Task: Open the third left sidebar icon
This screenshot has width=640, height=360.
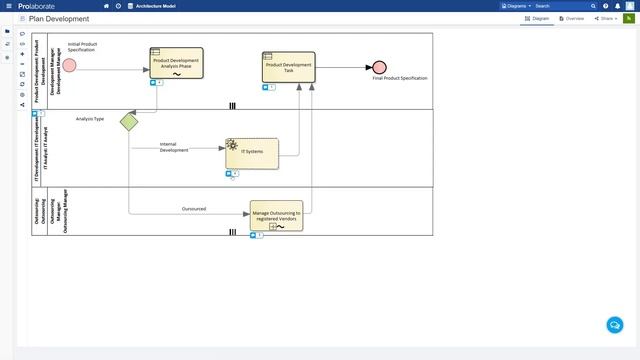Action: 7,58
